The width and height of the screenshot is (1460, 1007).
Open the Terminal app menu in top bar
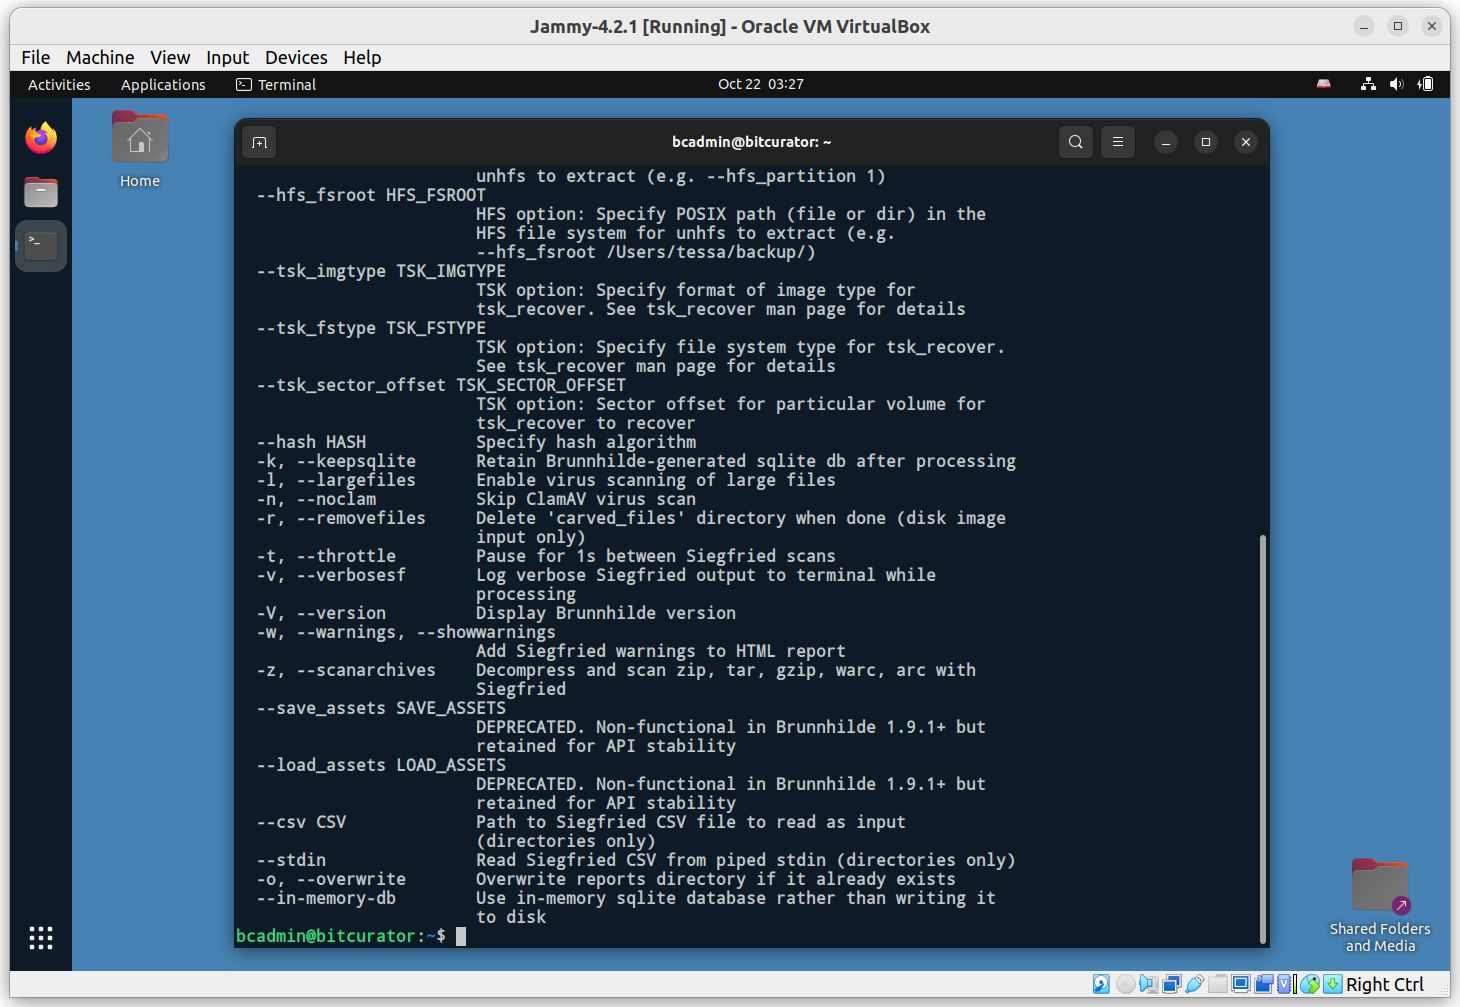click(276, 85)
